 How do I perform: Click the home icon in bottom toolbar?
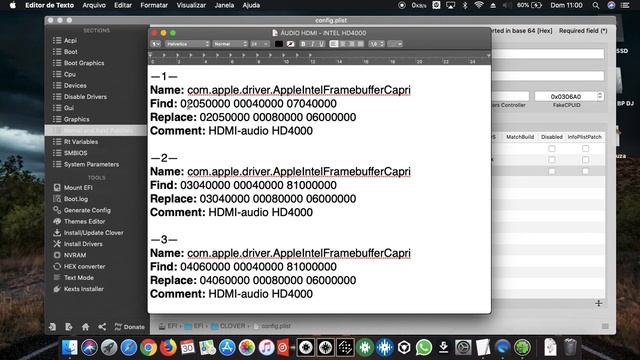click(x=85, y=327)
